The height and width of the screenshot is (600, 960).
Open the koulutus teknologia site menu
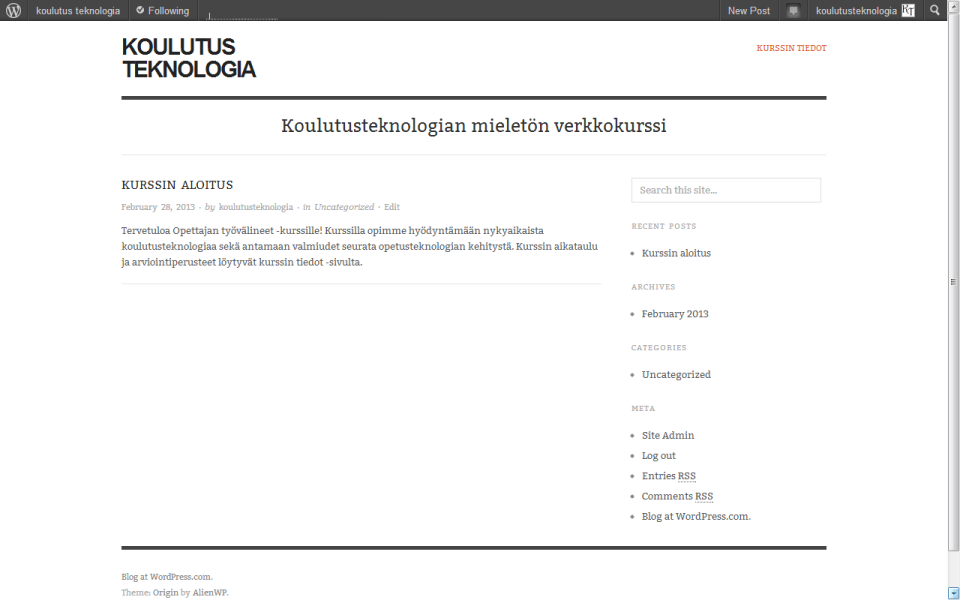tap(78, 11)
